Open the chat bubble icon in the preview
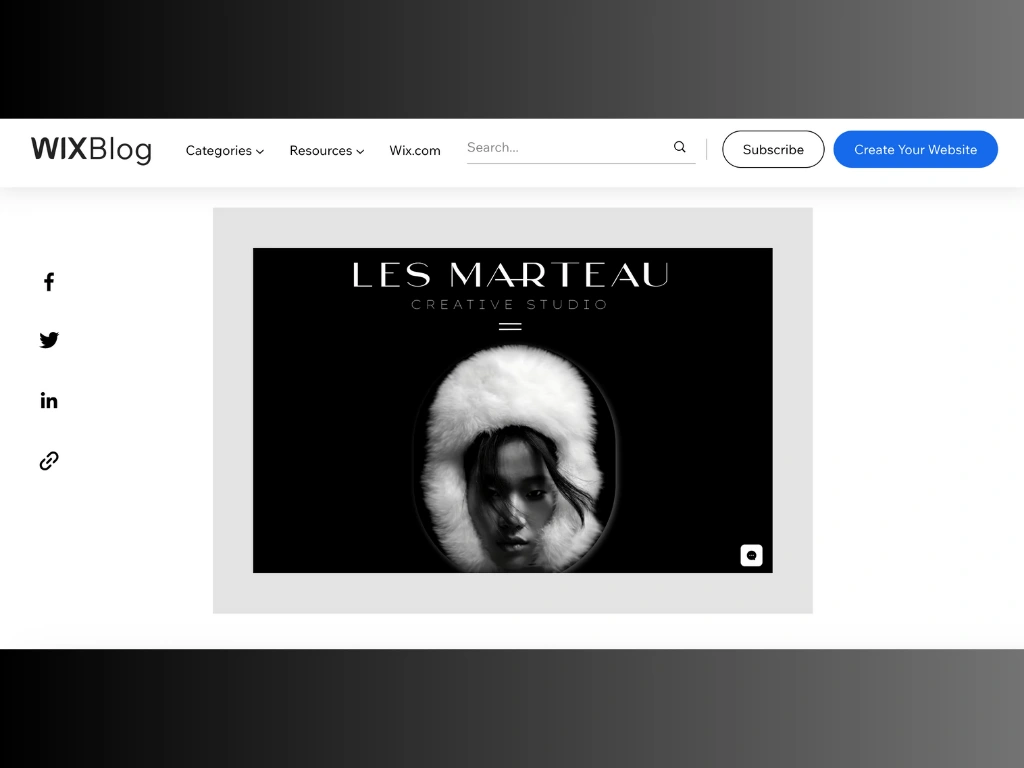The width and height of the screenshot is (1024, 768). click(751, 555)
